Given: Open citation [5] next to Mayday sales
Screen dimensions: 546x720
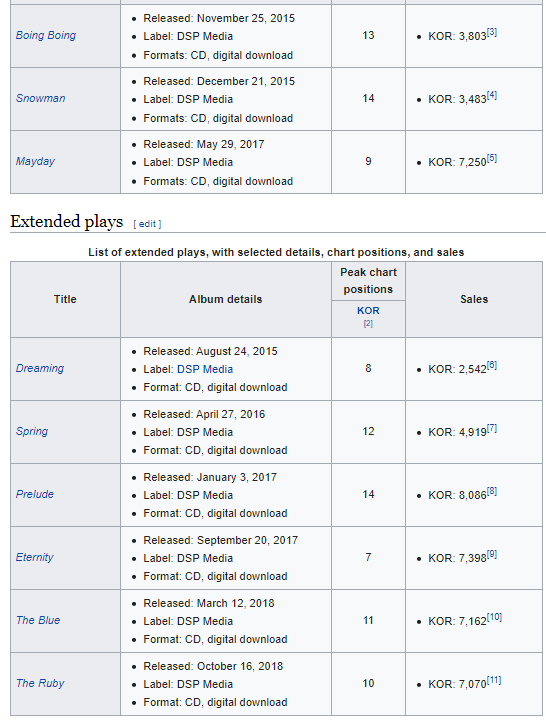Looking at the screenshot, I should coord(492,158).
